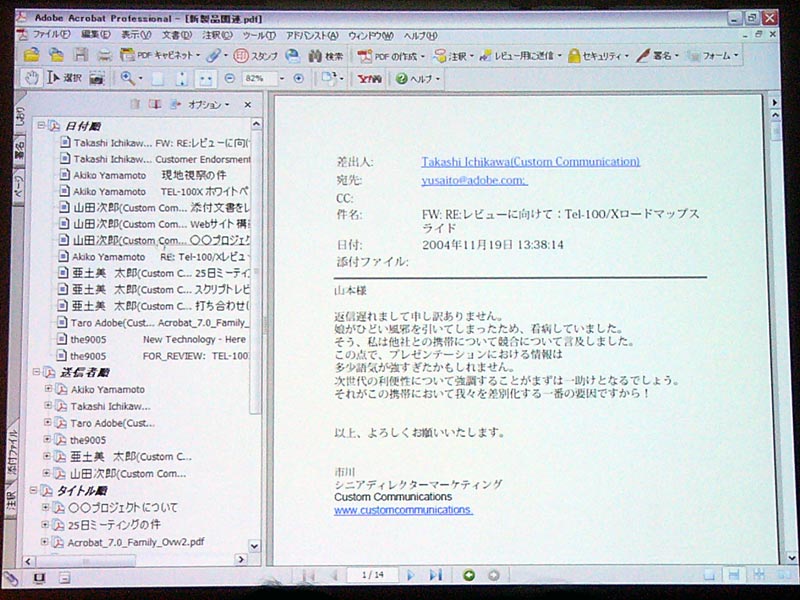Click the www.customcommunications link
The width and height of the screenshot is (800, 600).
[x=404, y=510]
